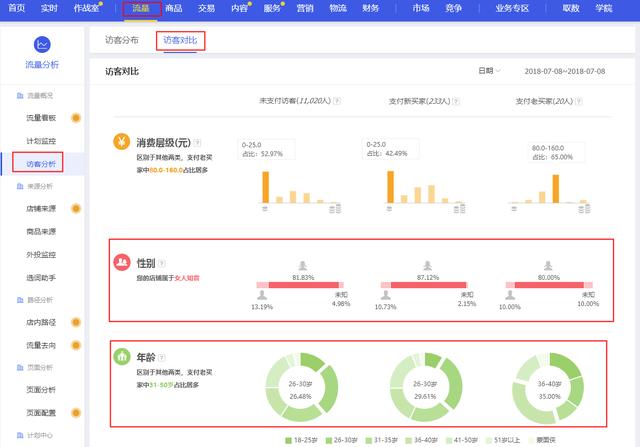Click the 87.12% female gender bar
Image resolution: width=640 pixels, height=447 pixels.
click(429, 285)
